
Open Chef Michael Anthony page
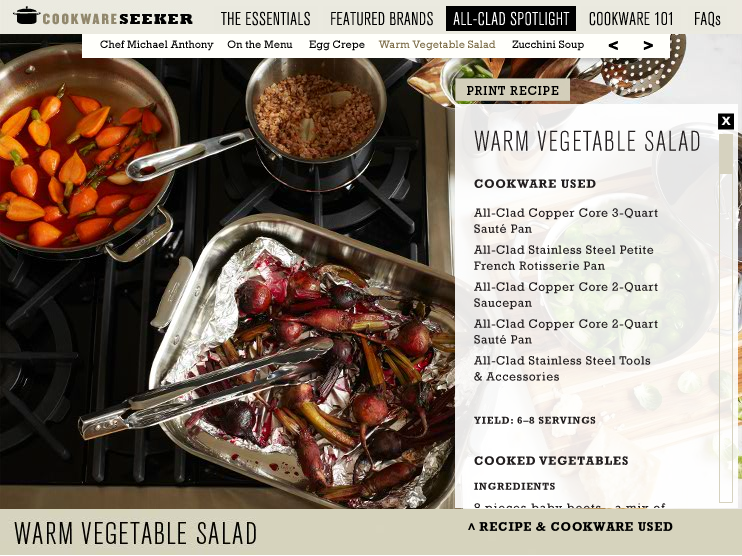point(156,44)
